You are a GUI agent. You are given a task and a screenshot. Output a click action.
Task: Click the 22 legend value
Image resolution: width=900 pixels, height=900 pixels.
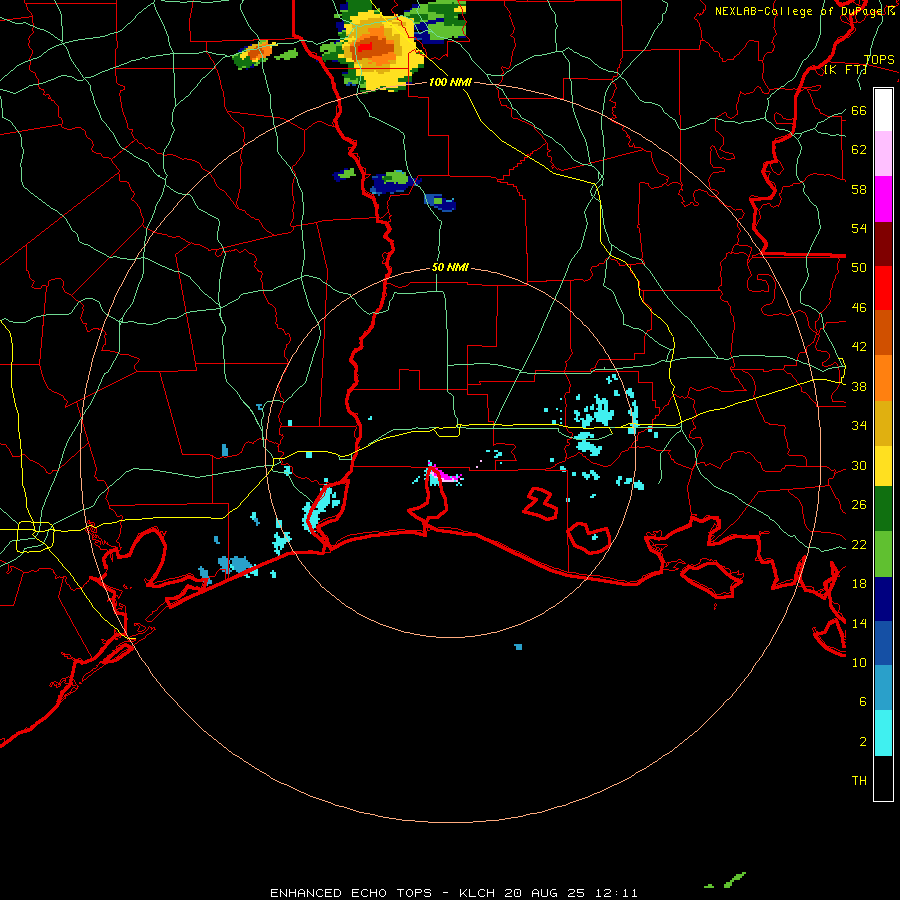pos(859,545)
